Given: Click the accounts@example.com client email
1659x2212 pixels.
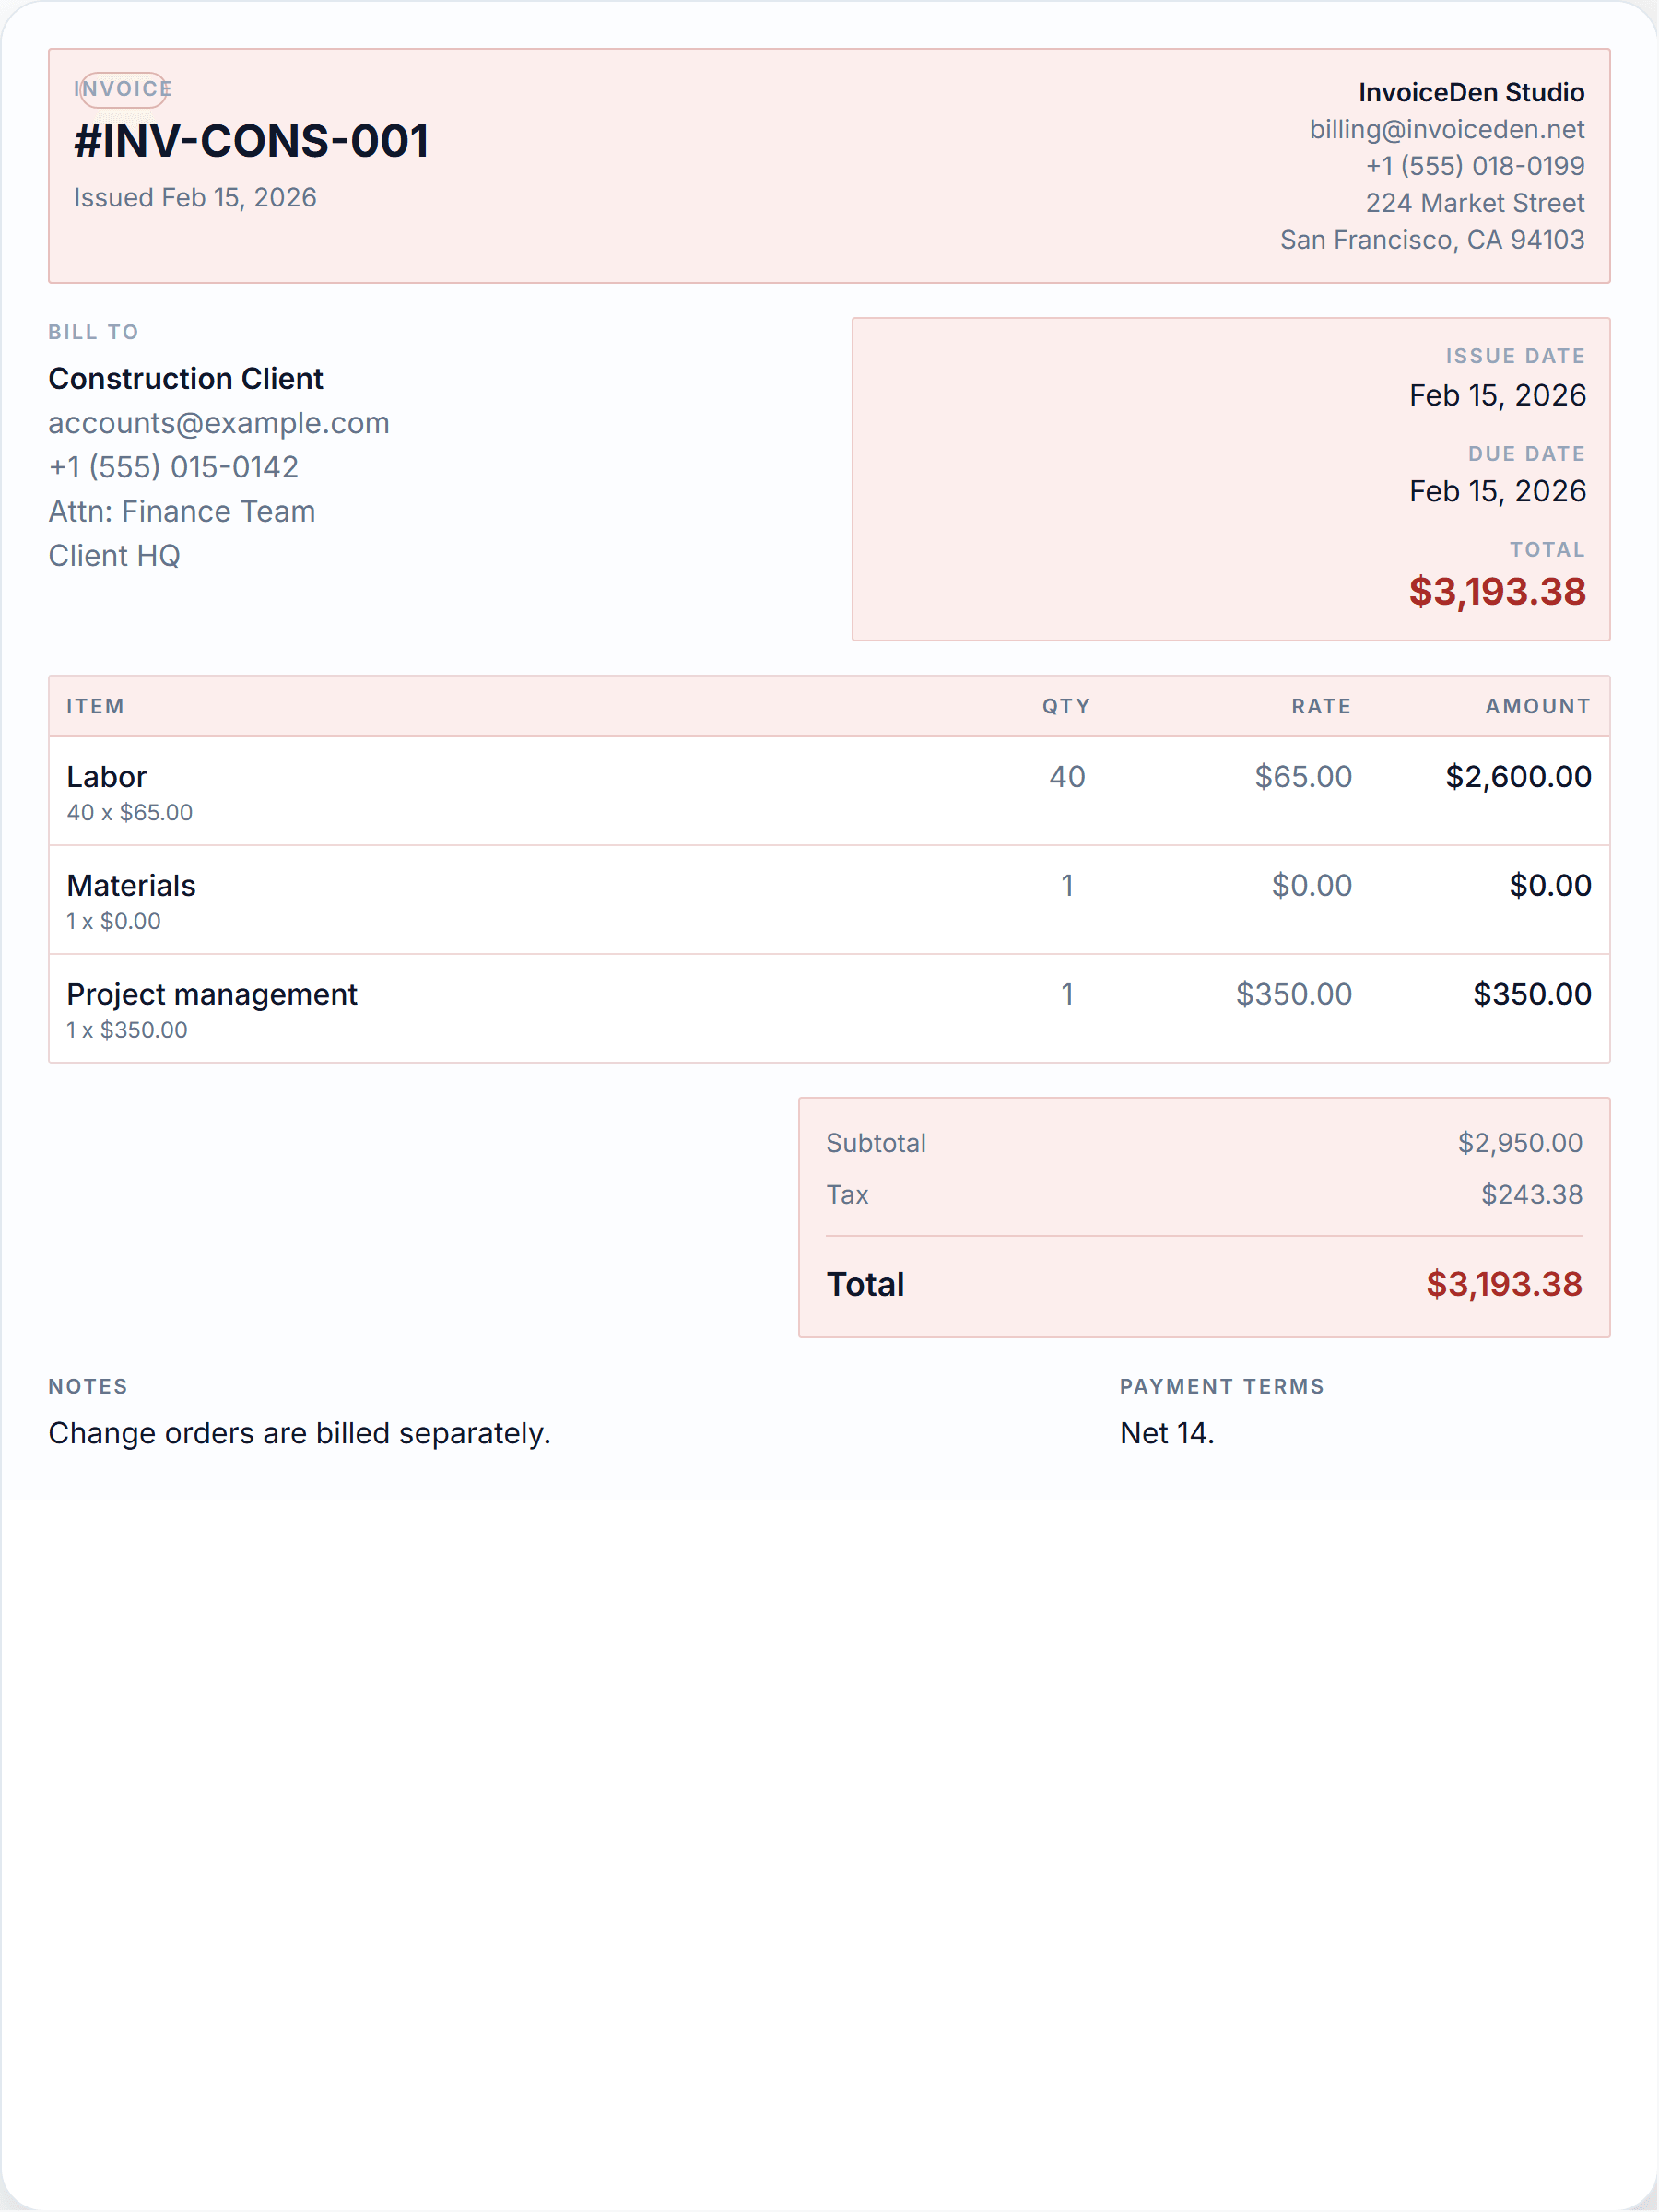Looking at the screenshot, I should 219,423.
